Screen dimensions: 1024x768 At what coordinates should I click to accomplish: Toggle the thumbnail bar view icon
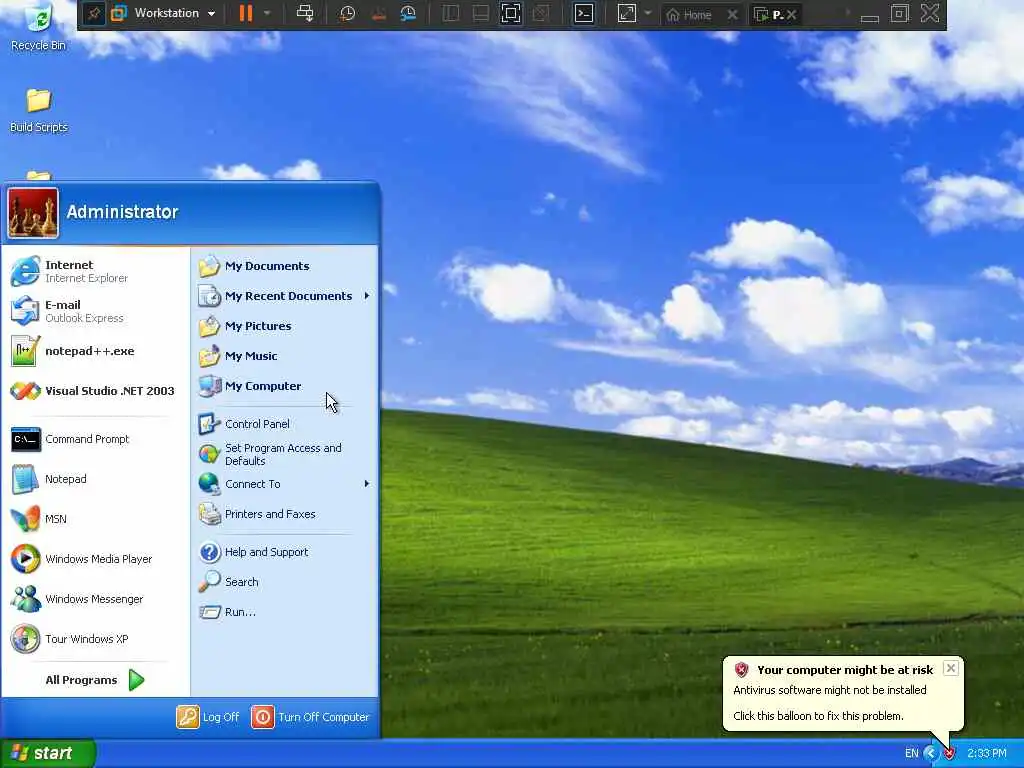(481, 14)
